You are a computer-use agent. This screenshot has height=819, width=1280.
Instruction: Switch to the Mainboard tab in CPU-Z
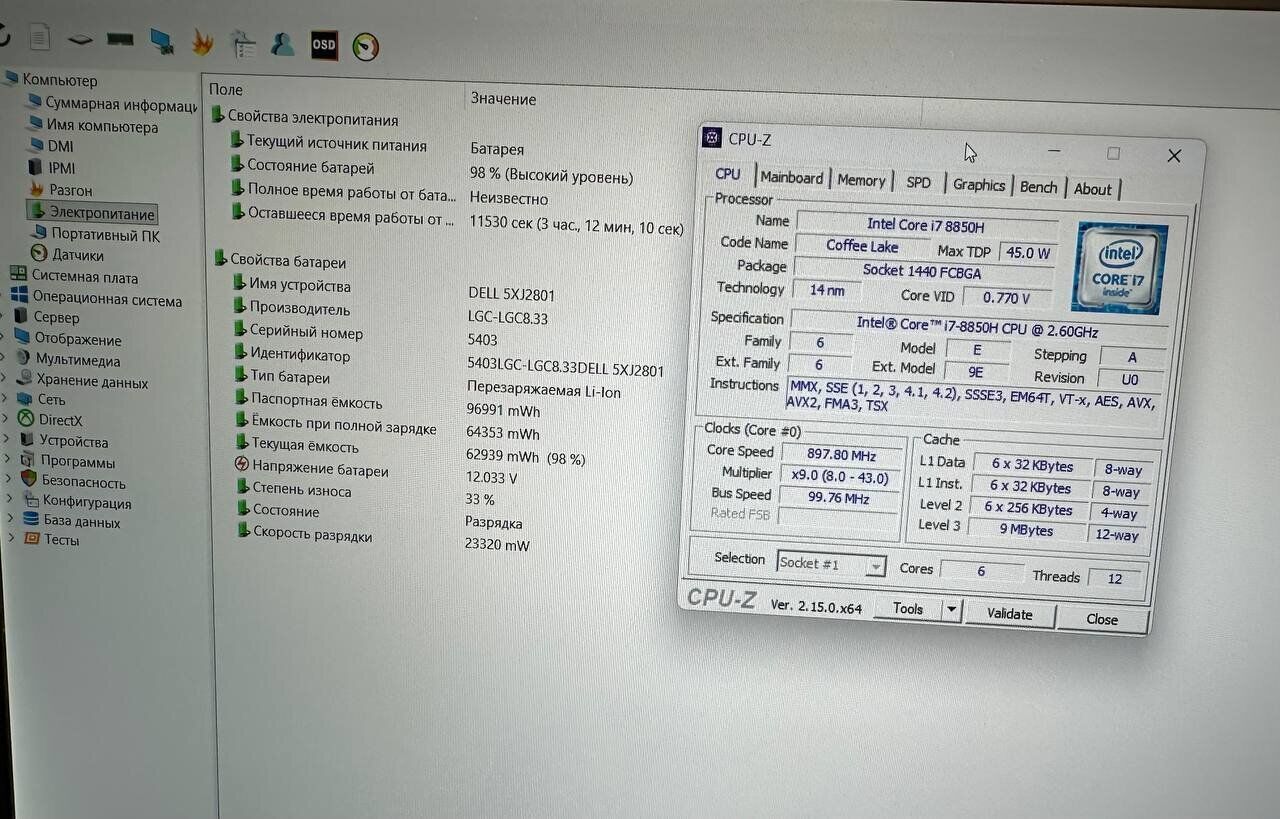[791, 178]
